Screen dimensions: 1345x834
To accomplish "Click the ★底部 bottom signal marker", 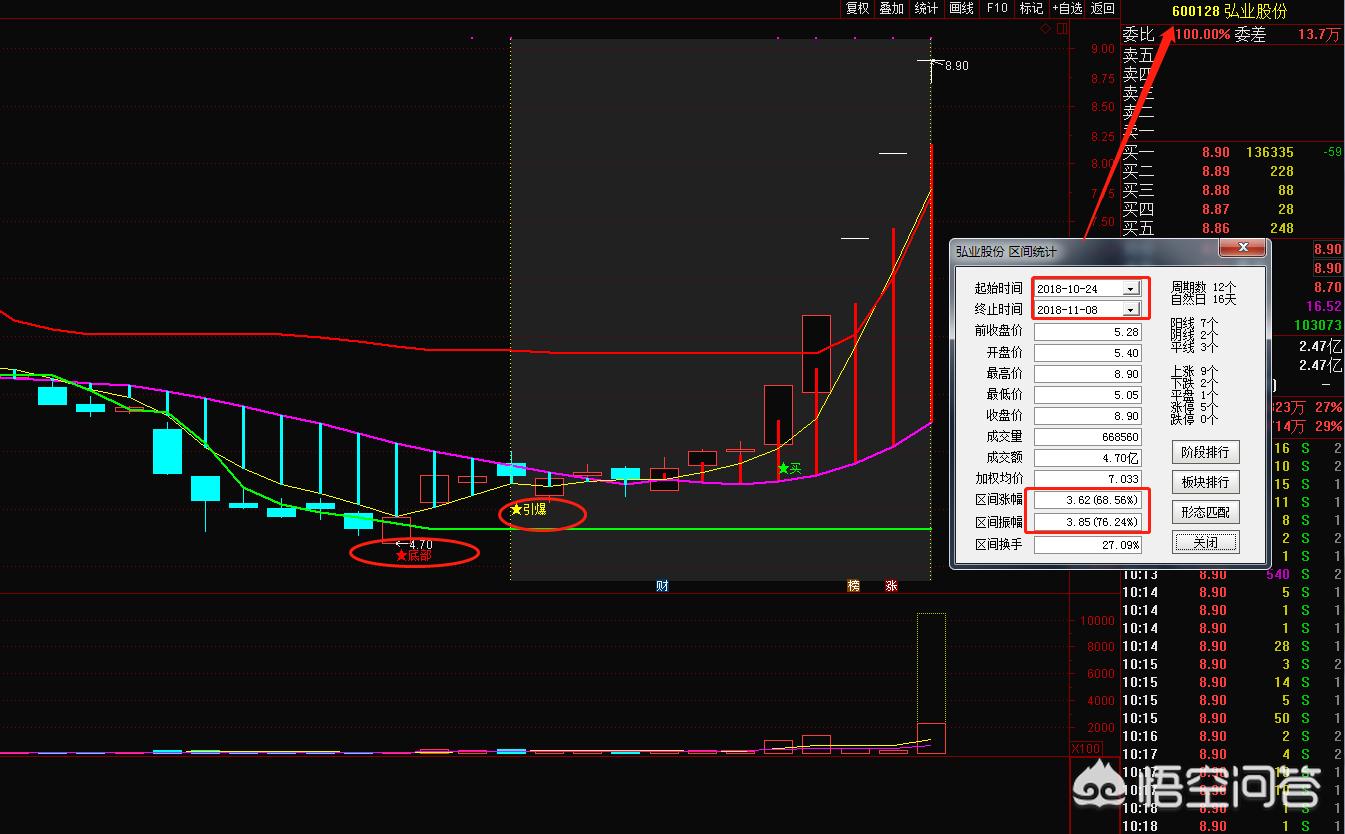I will [x=413, y=555].
